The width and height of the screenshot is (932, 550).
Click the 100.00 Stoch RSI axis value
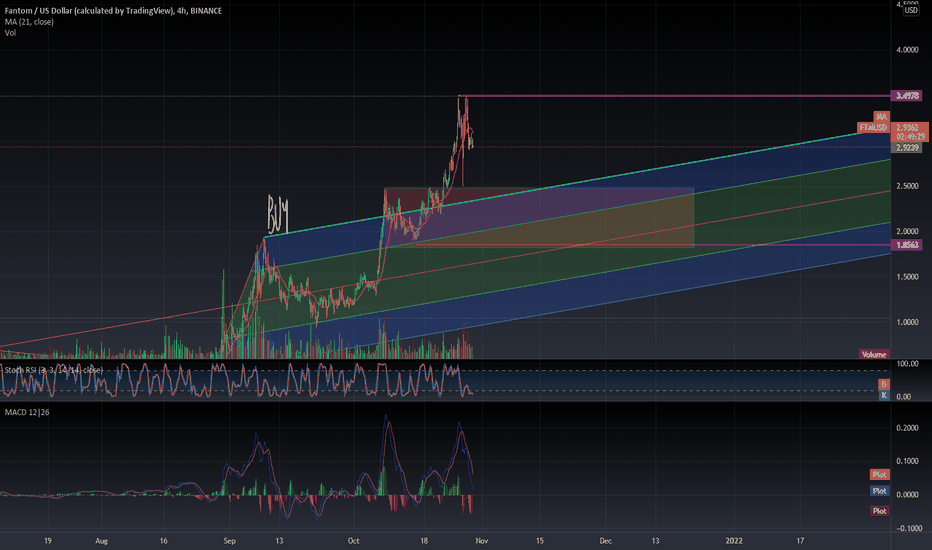[x=907, y=363]
